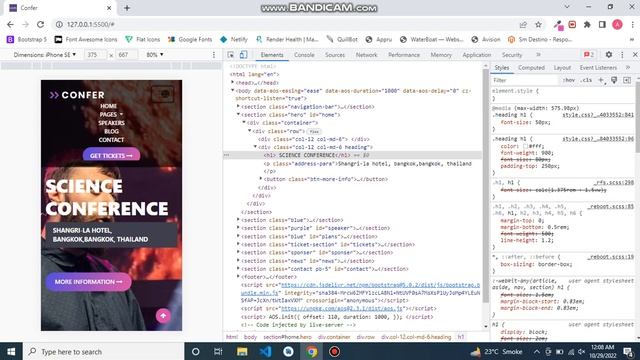Screen dimensions: 640x360
Task: Collapse the hero section node
Action: (238, 115)
